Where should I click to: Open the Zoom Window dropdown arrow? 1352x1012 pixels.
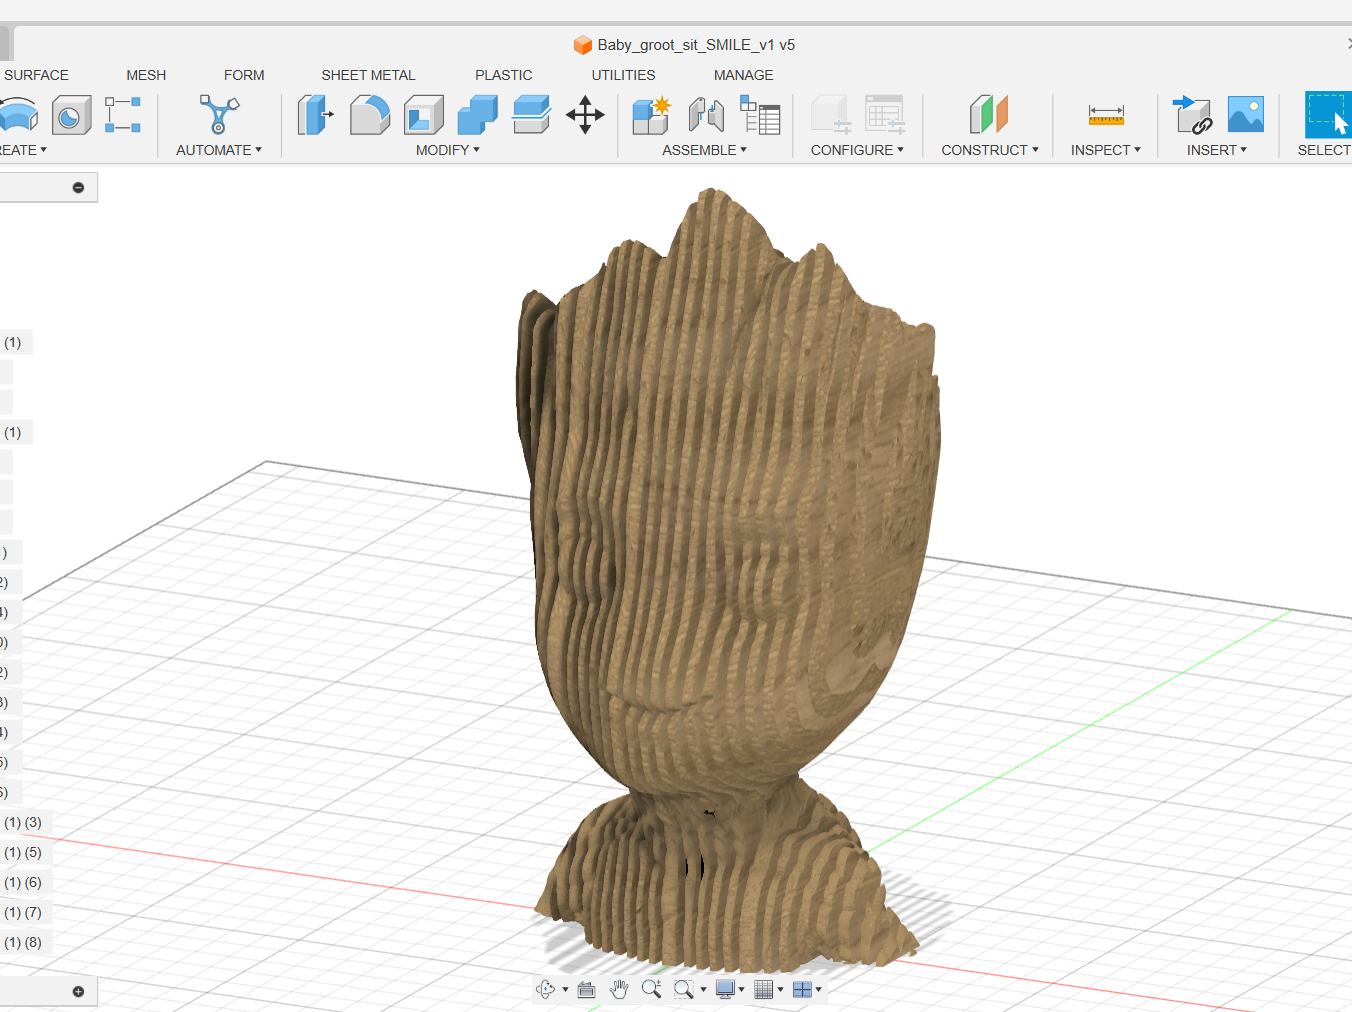coord(703,990)
